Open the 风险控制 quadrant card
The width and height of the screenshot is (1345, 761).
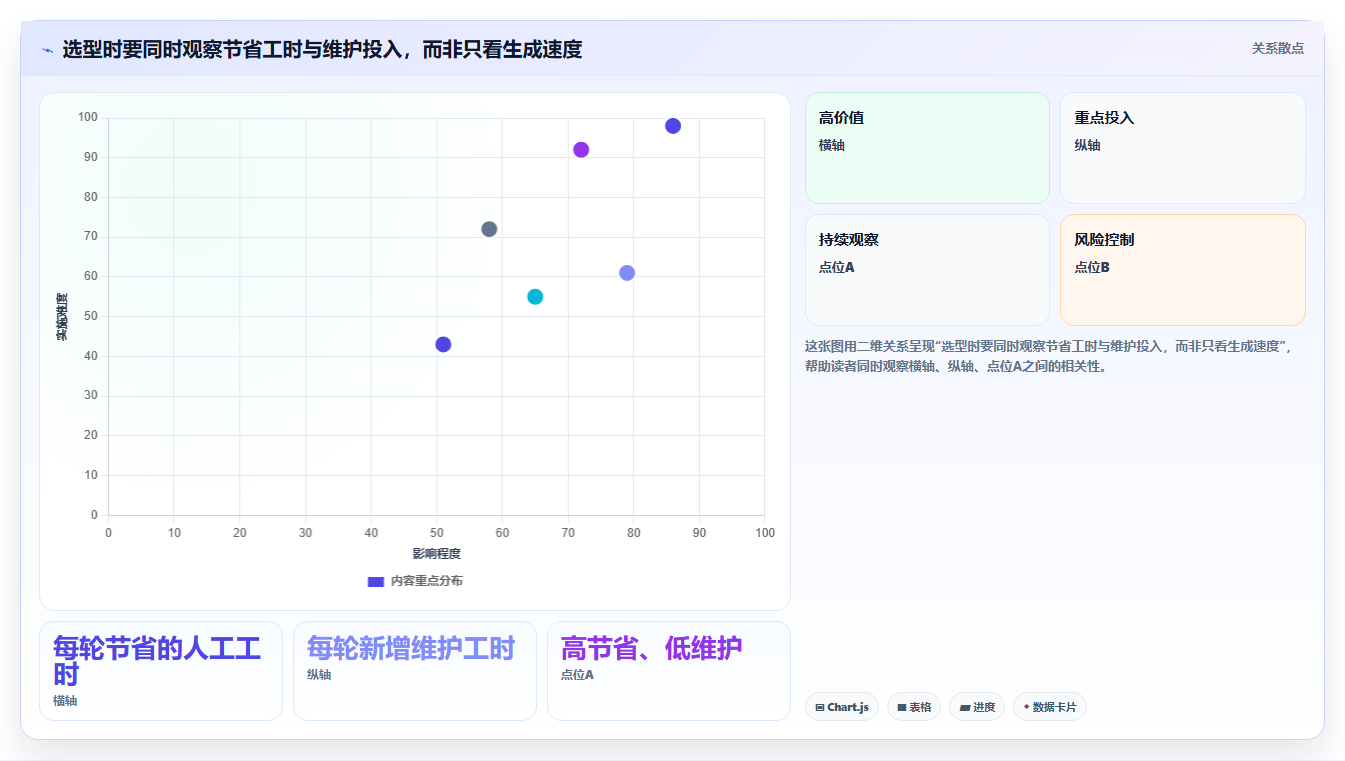pos(1183,270)
